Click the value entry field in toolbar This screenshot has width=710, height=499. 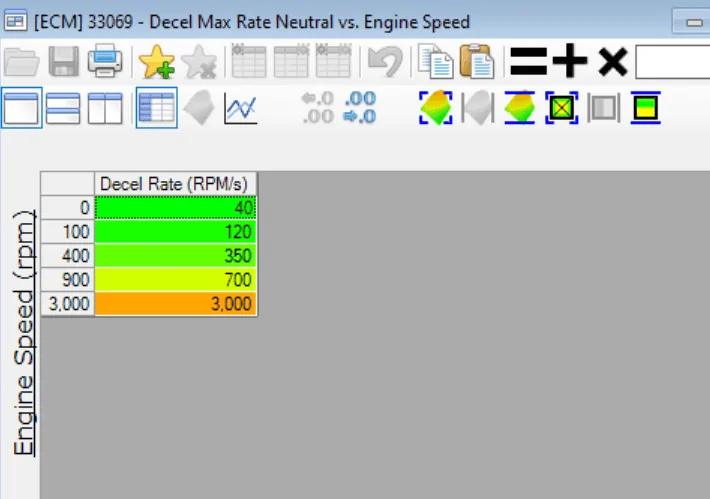coord(672,62)
